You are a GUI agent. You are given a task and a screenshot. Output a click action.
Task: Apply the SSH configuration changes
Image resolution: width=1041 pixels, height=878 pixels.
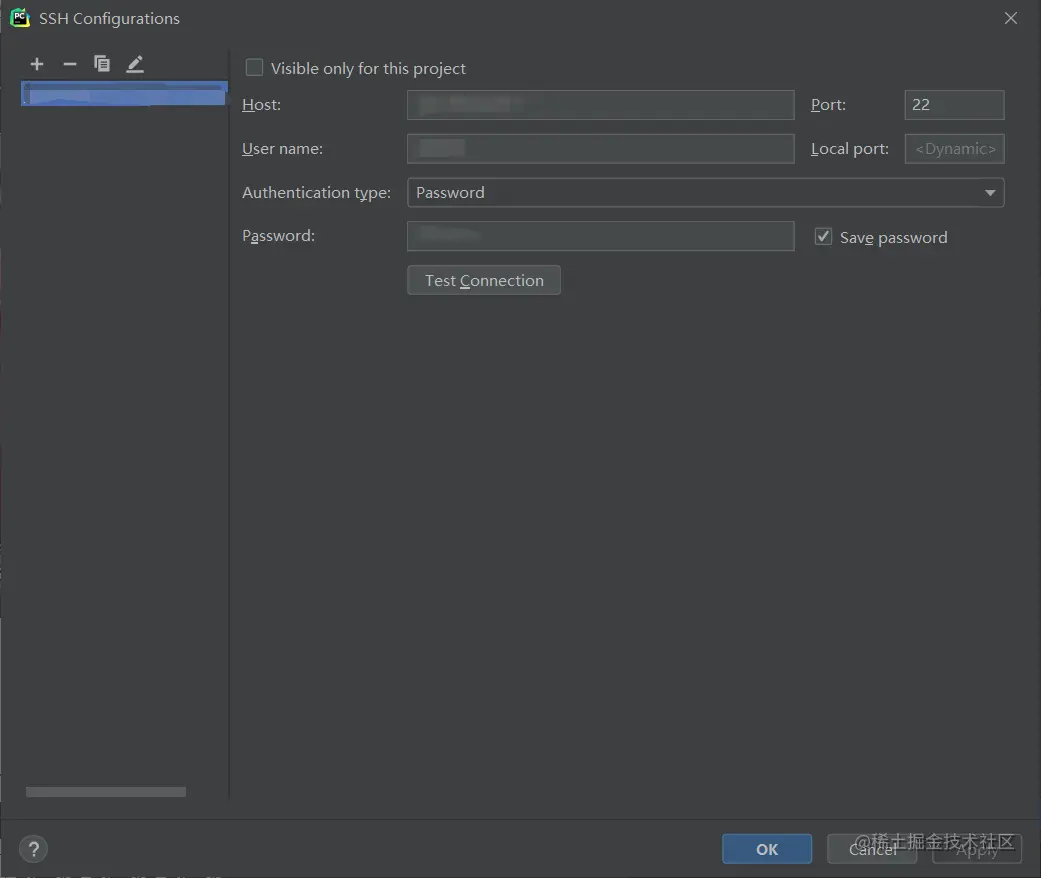pos(975,848)
